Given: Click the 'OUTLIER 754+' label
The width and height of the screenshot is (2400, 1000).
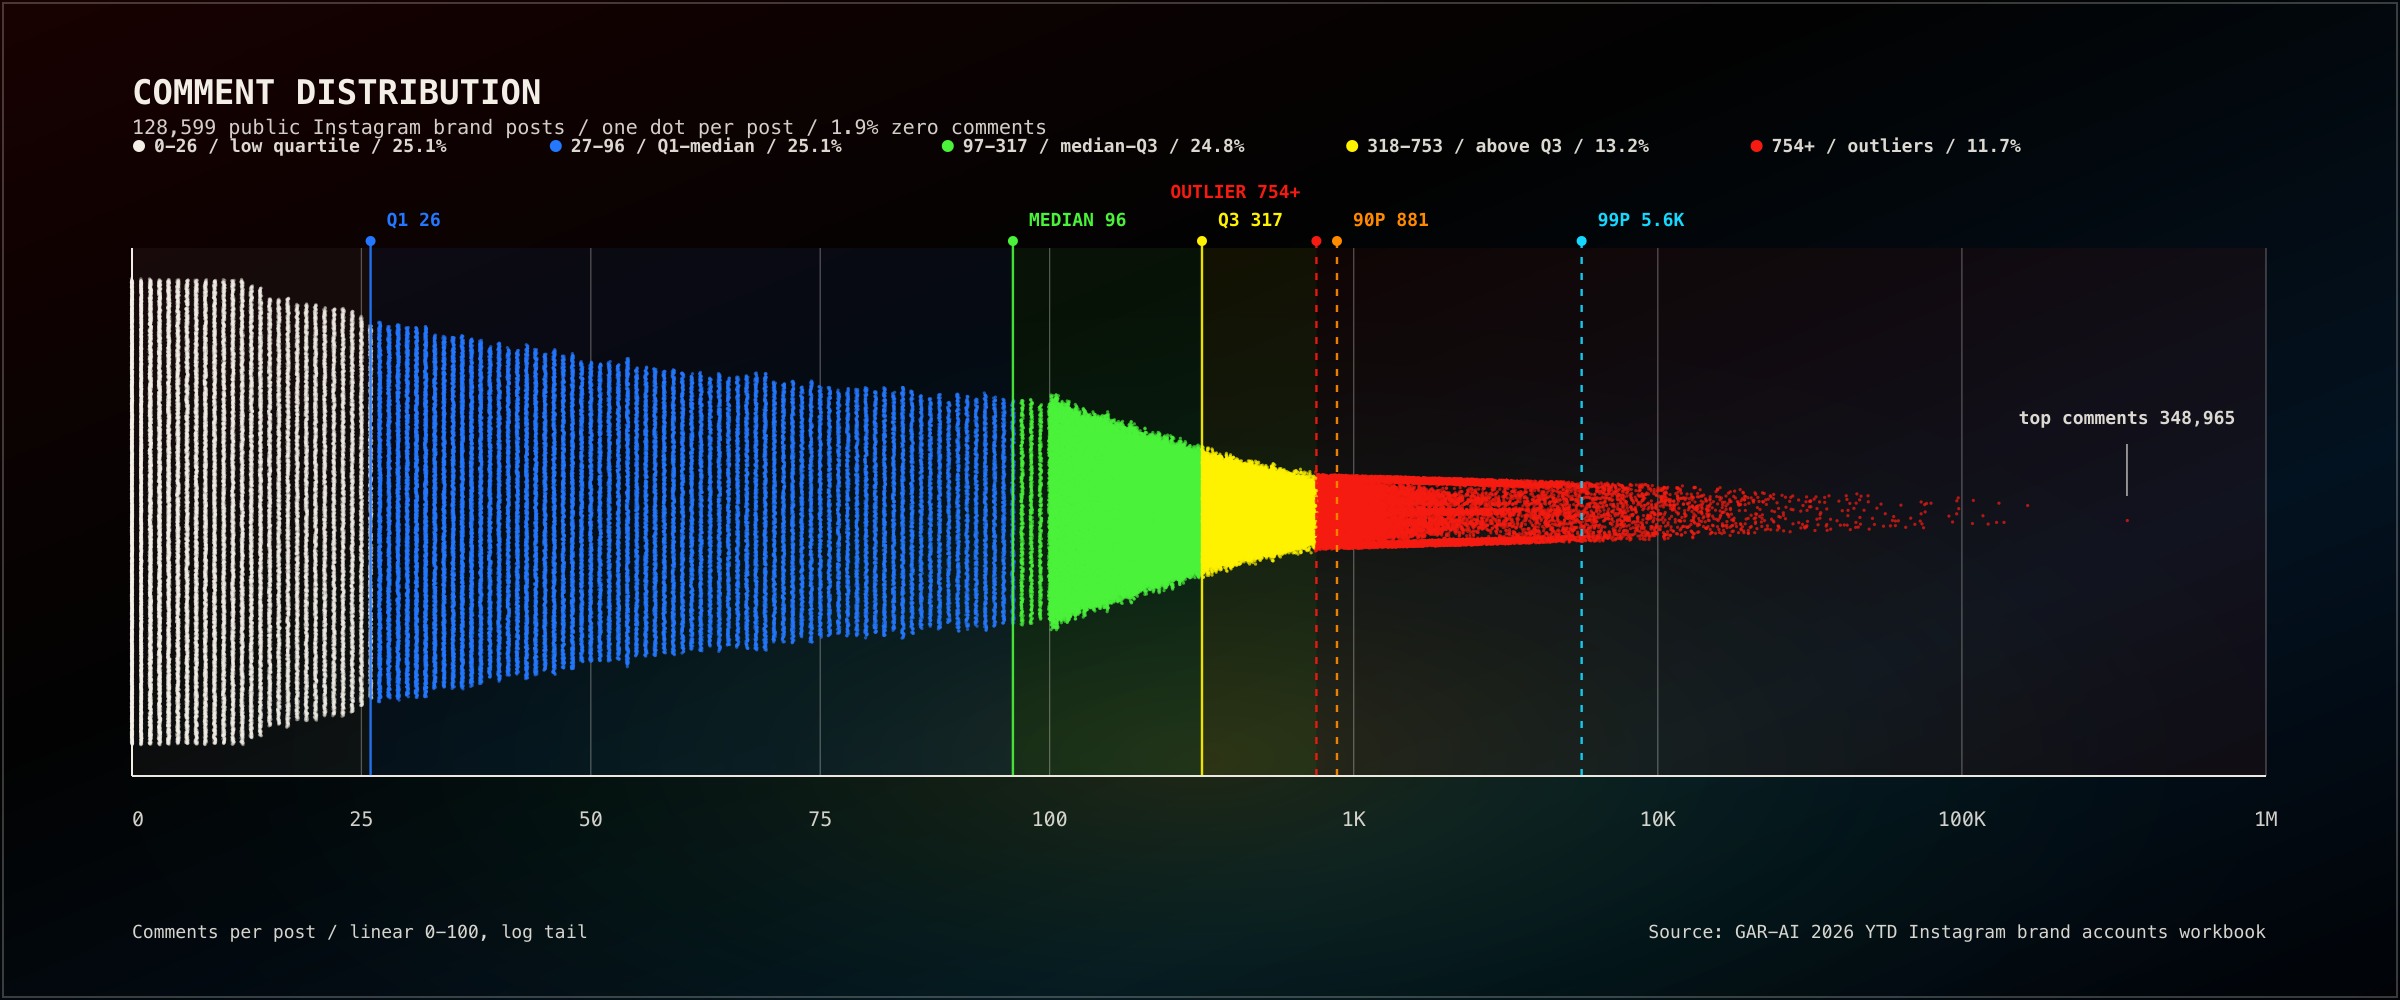Looking at the screenshot, I should click(x=1235, y=192).
